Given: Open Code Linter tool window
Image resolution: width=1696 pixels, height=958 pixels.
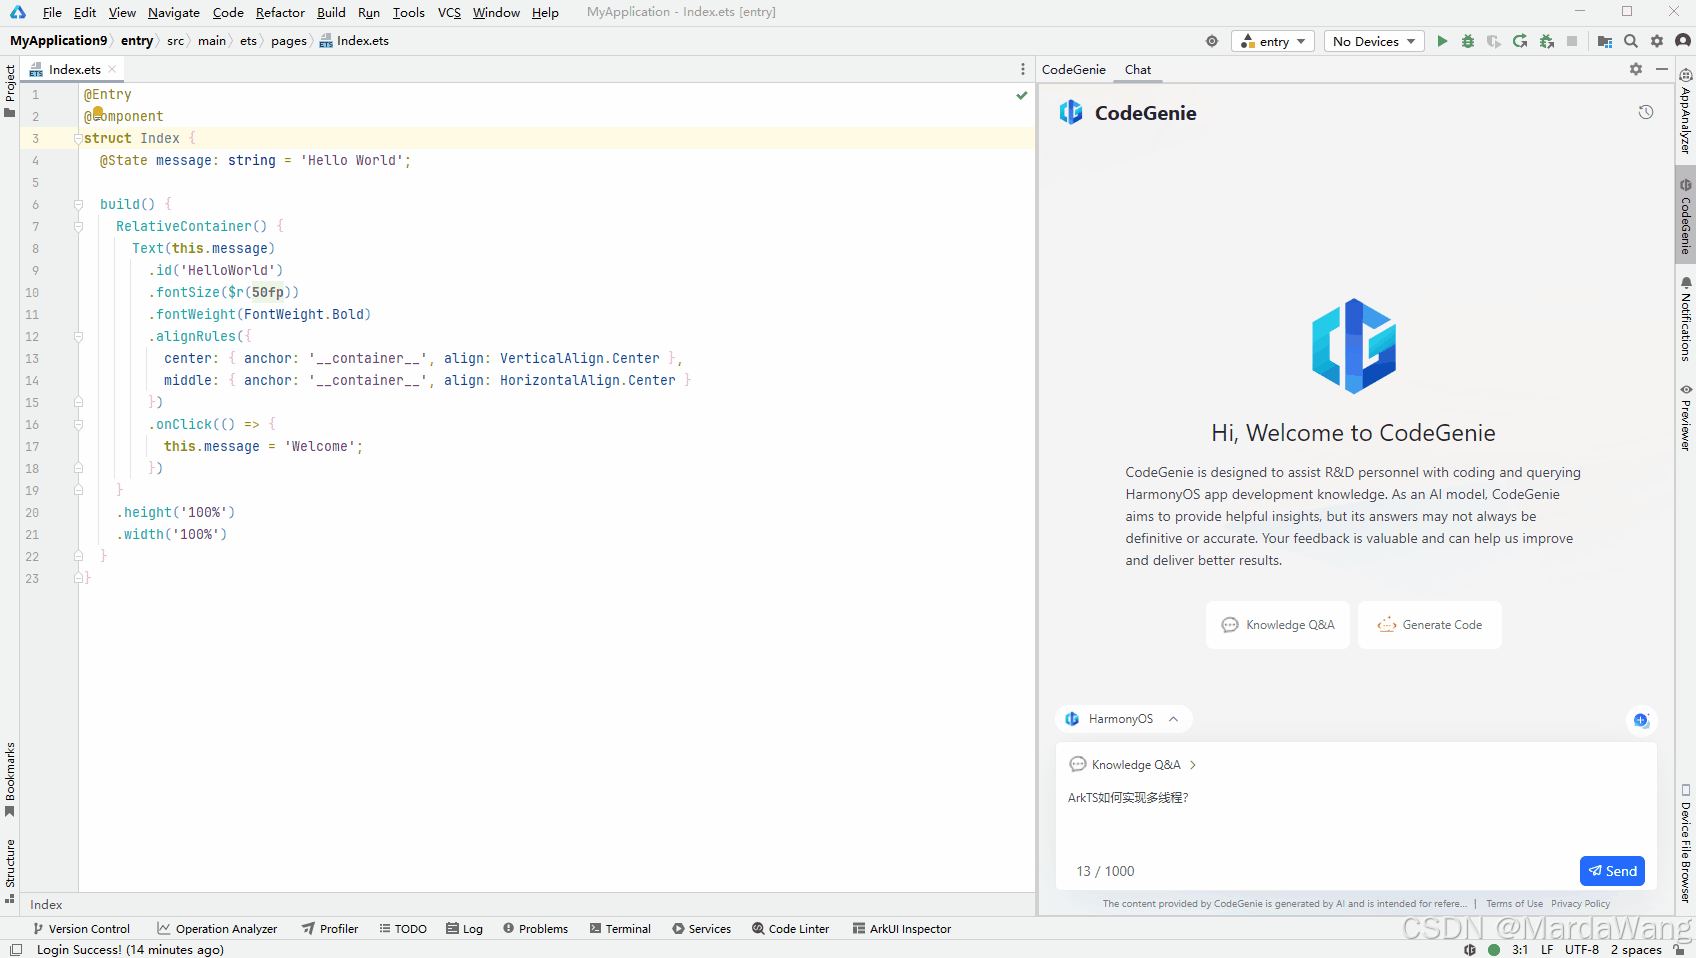Looking at the screenshot, I should tap(790, 929).
